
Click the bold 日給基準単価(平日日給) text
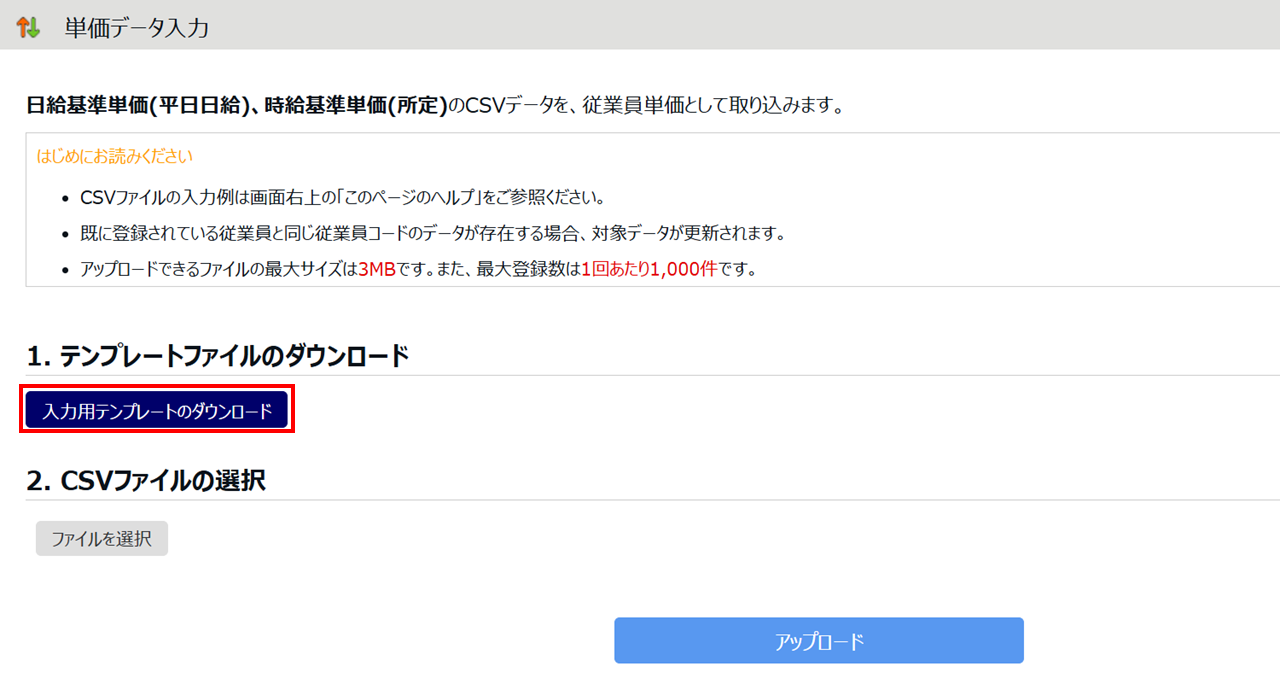[138, 105]
